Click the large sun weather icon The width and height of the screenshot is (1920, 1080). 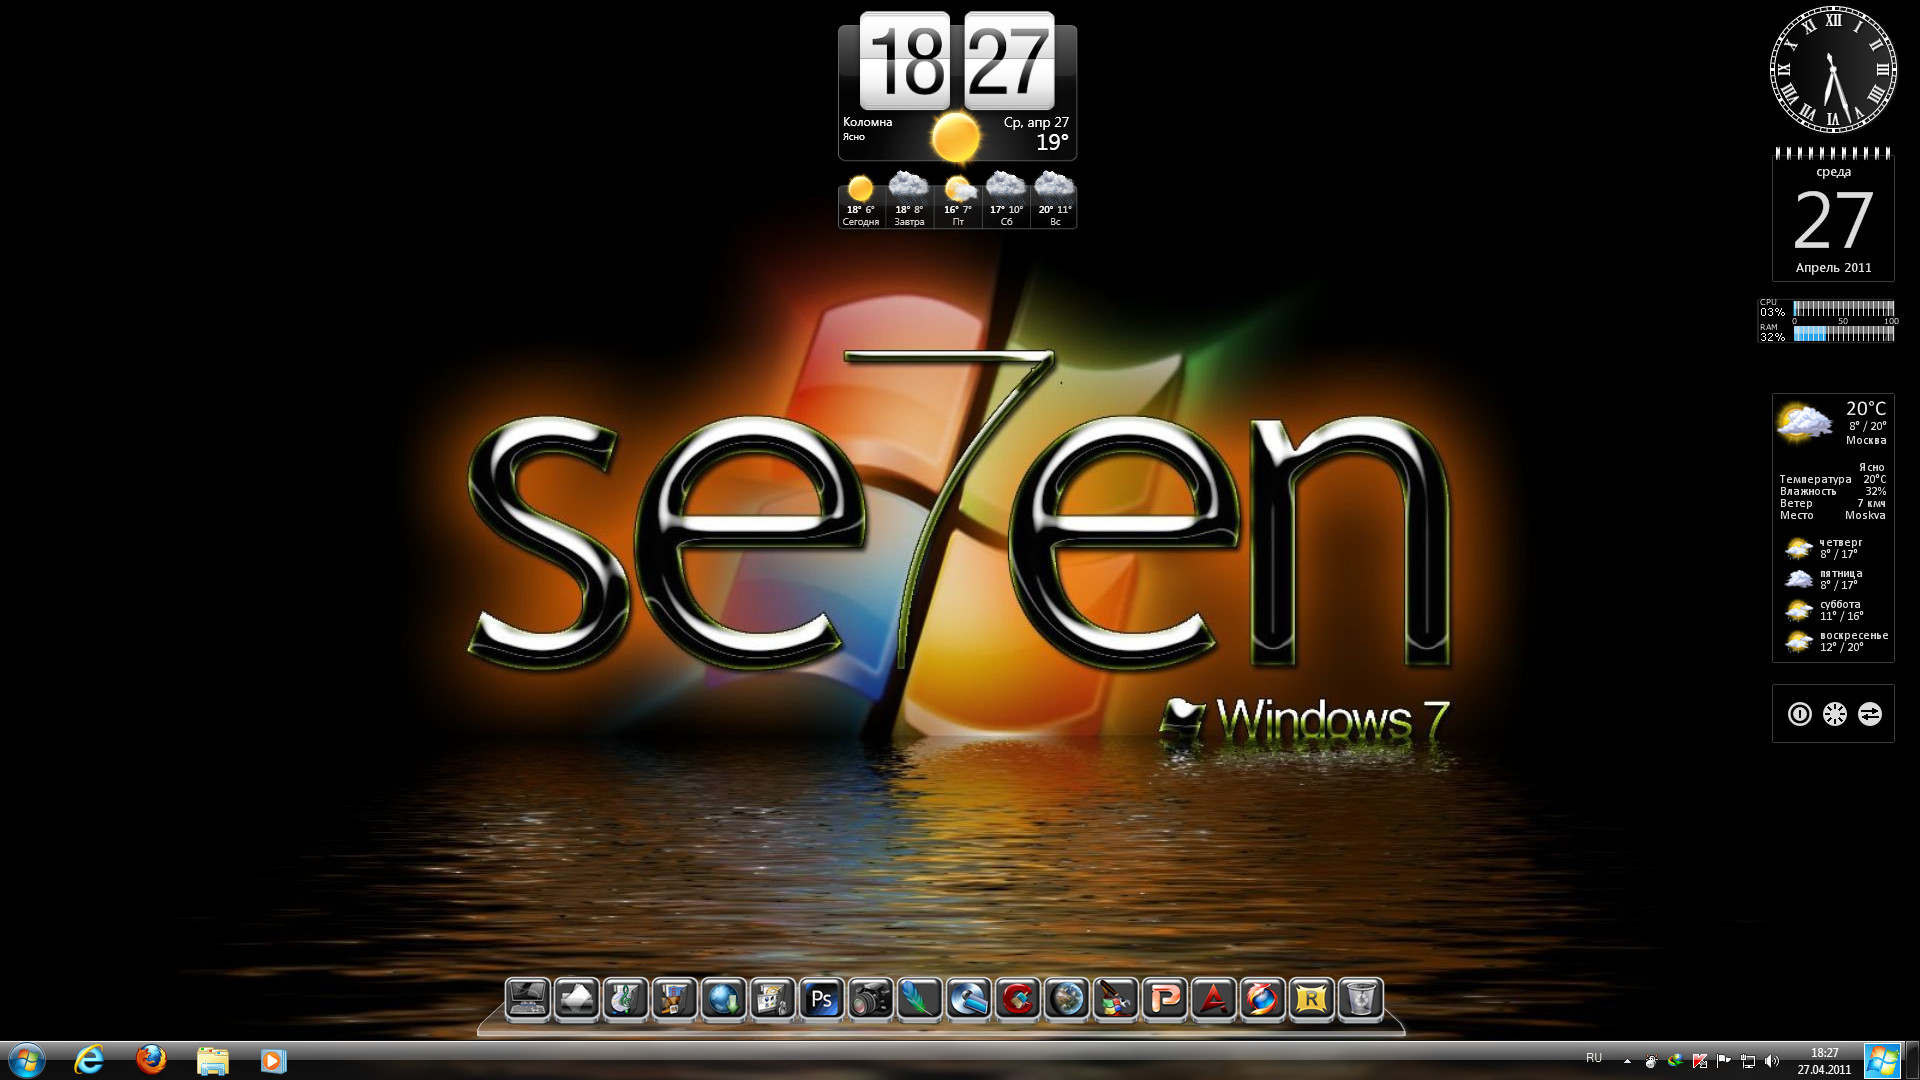[x=955, y=137]
